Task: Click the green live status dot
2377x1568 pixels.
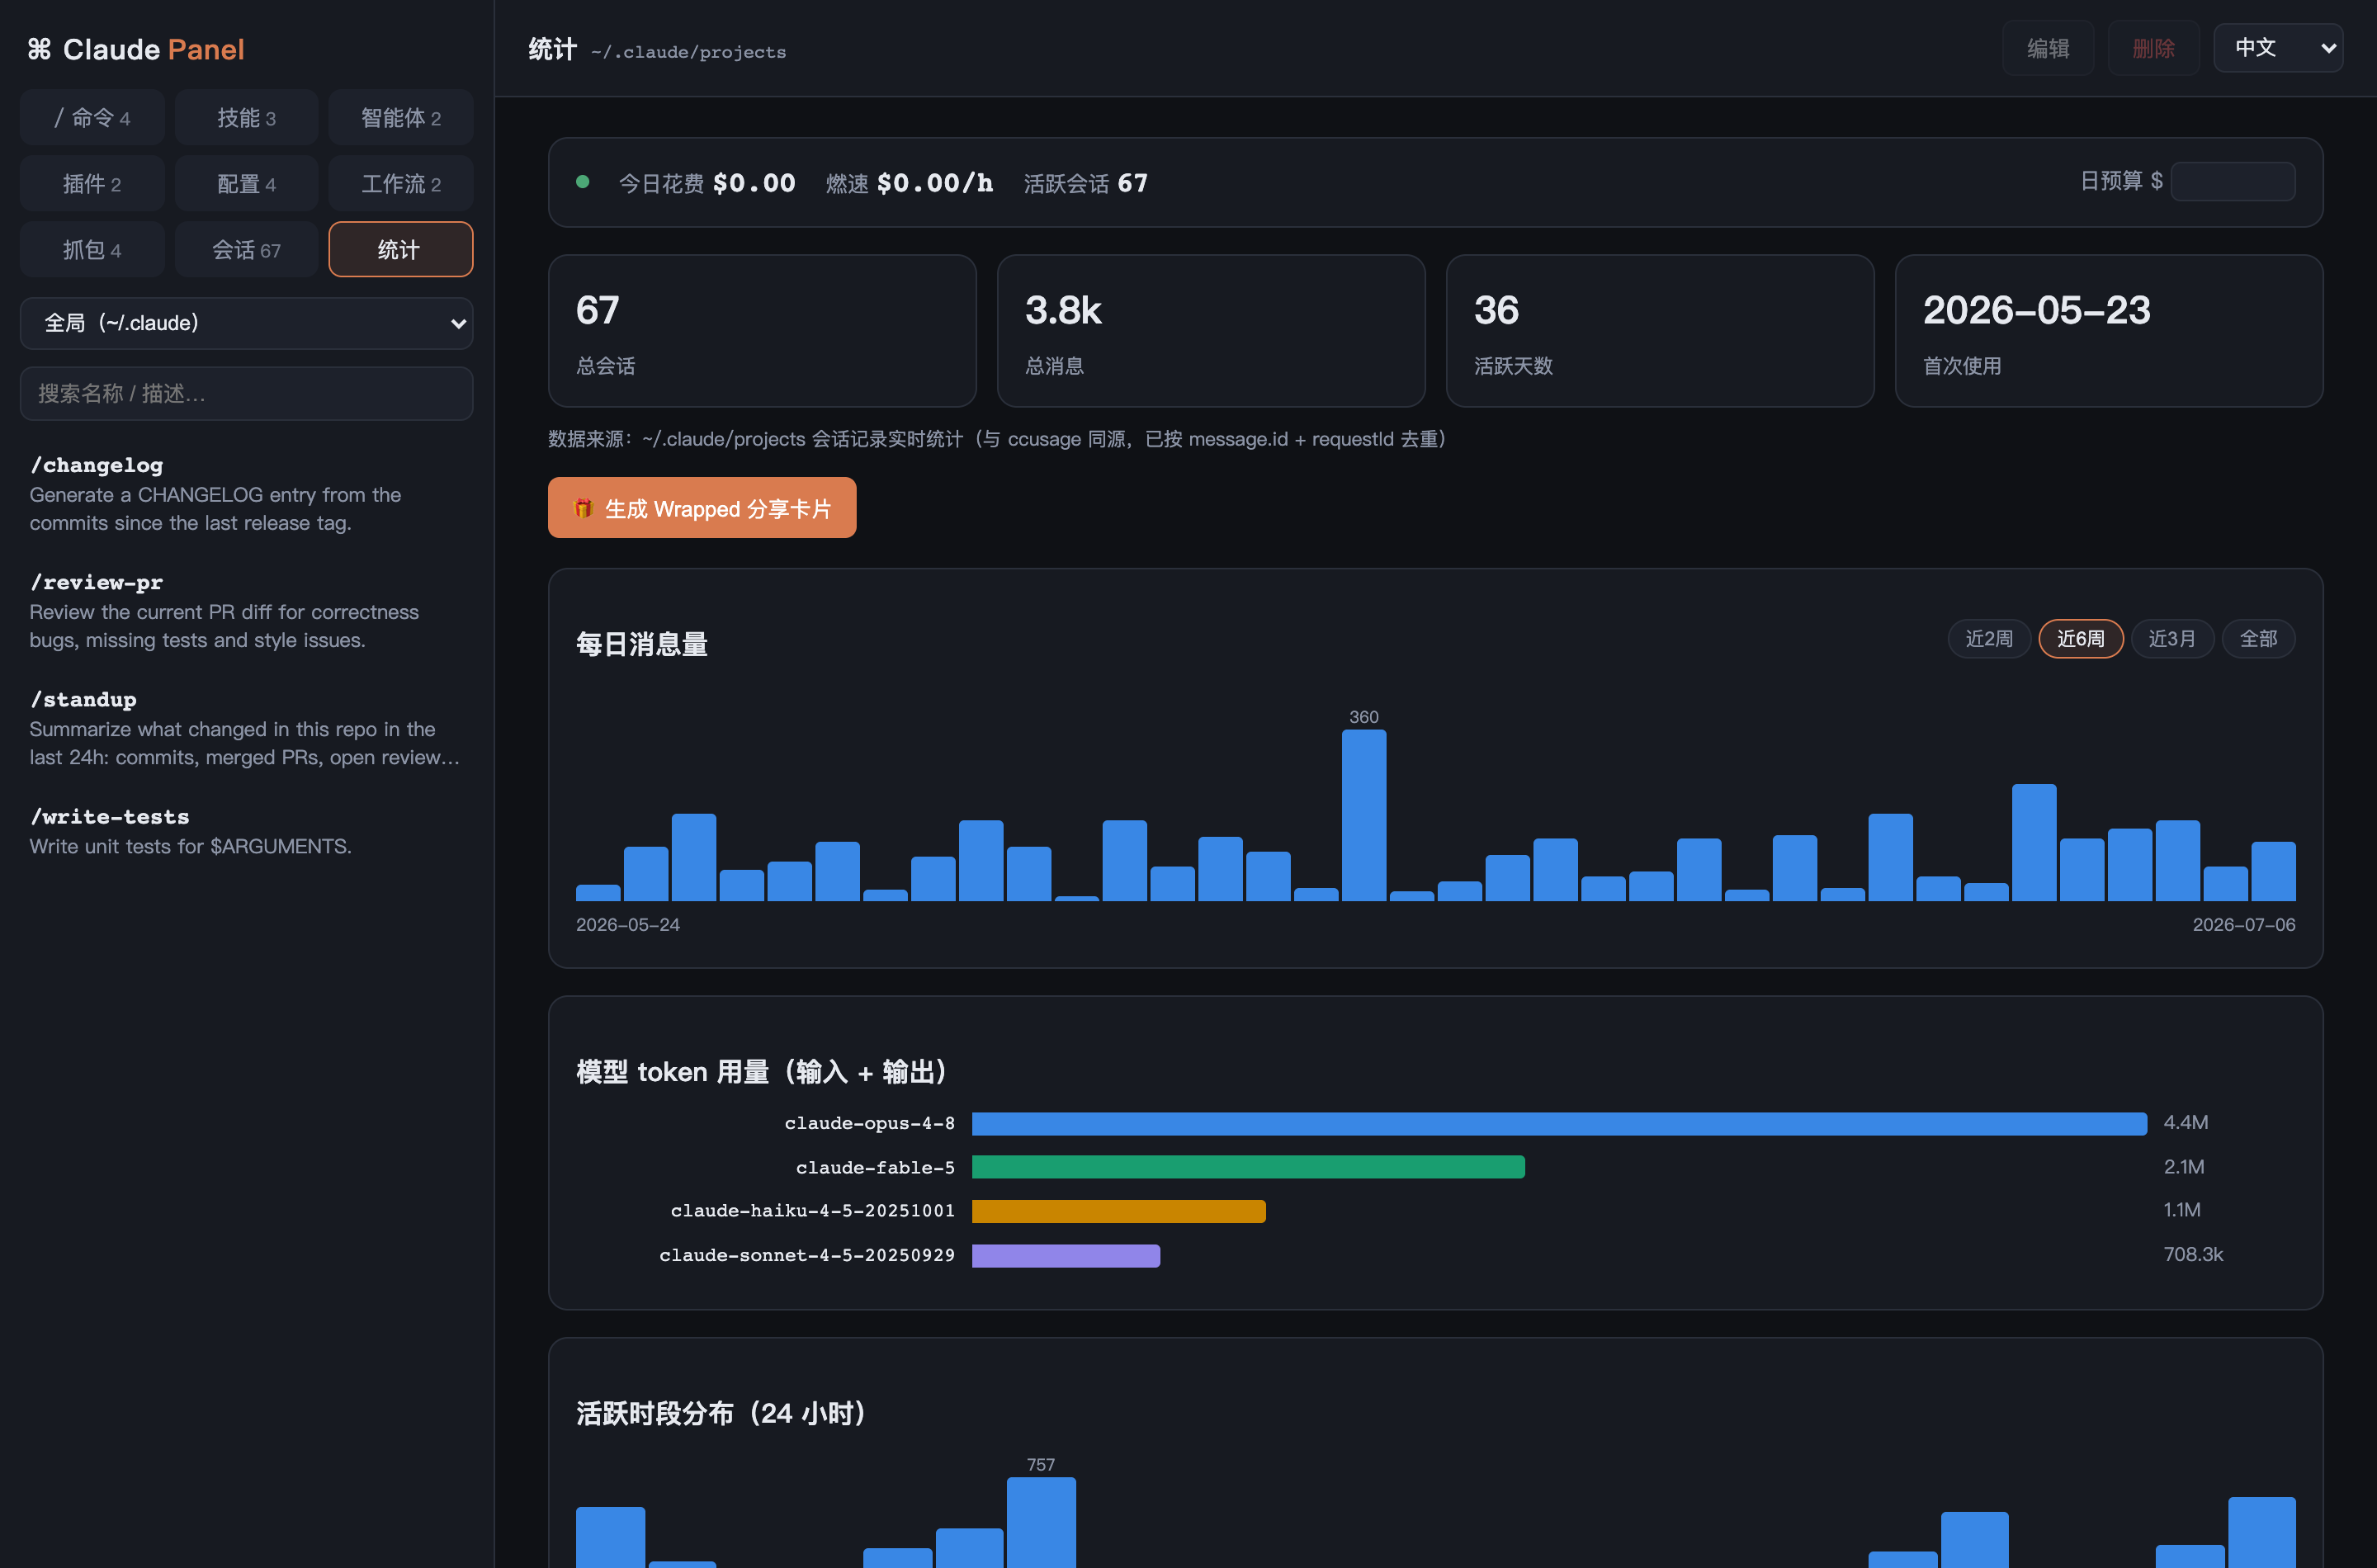Action: click(x=583, y=182)
